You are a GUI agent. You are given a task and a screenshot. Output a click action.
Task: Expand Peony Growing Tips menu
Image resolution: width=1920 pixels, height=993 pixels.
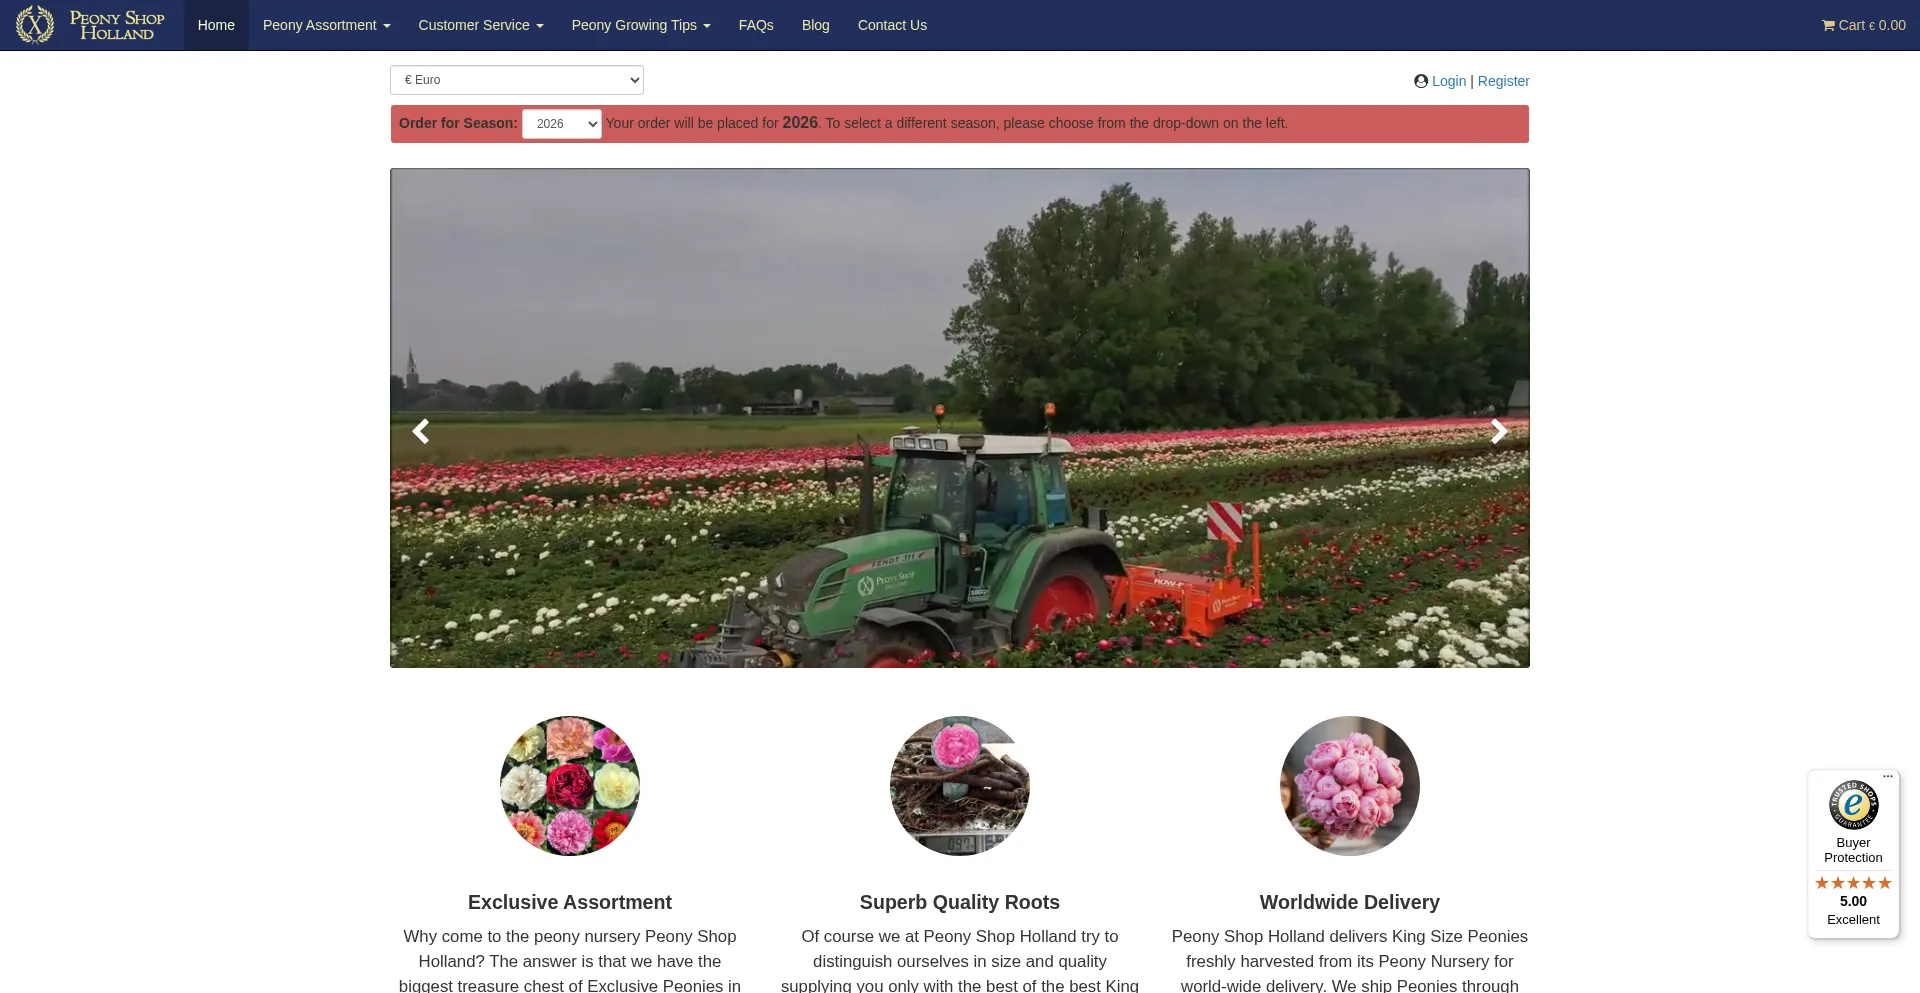[640, 24]
